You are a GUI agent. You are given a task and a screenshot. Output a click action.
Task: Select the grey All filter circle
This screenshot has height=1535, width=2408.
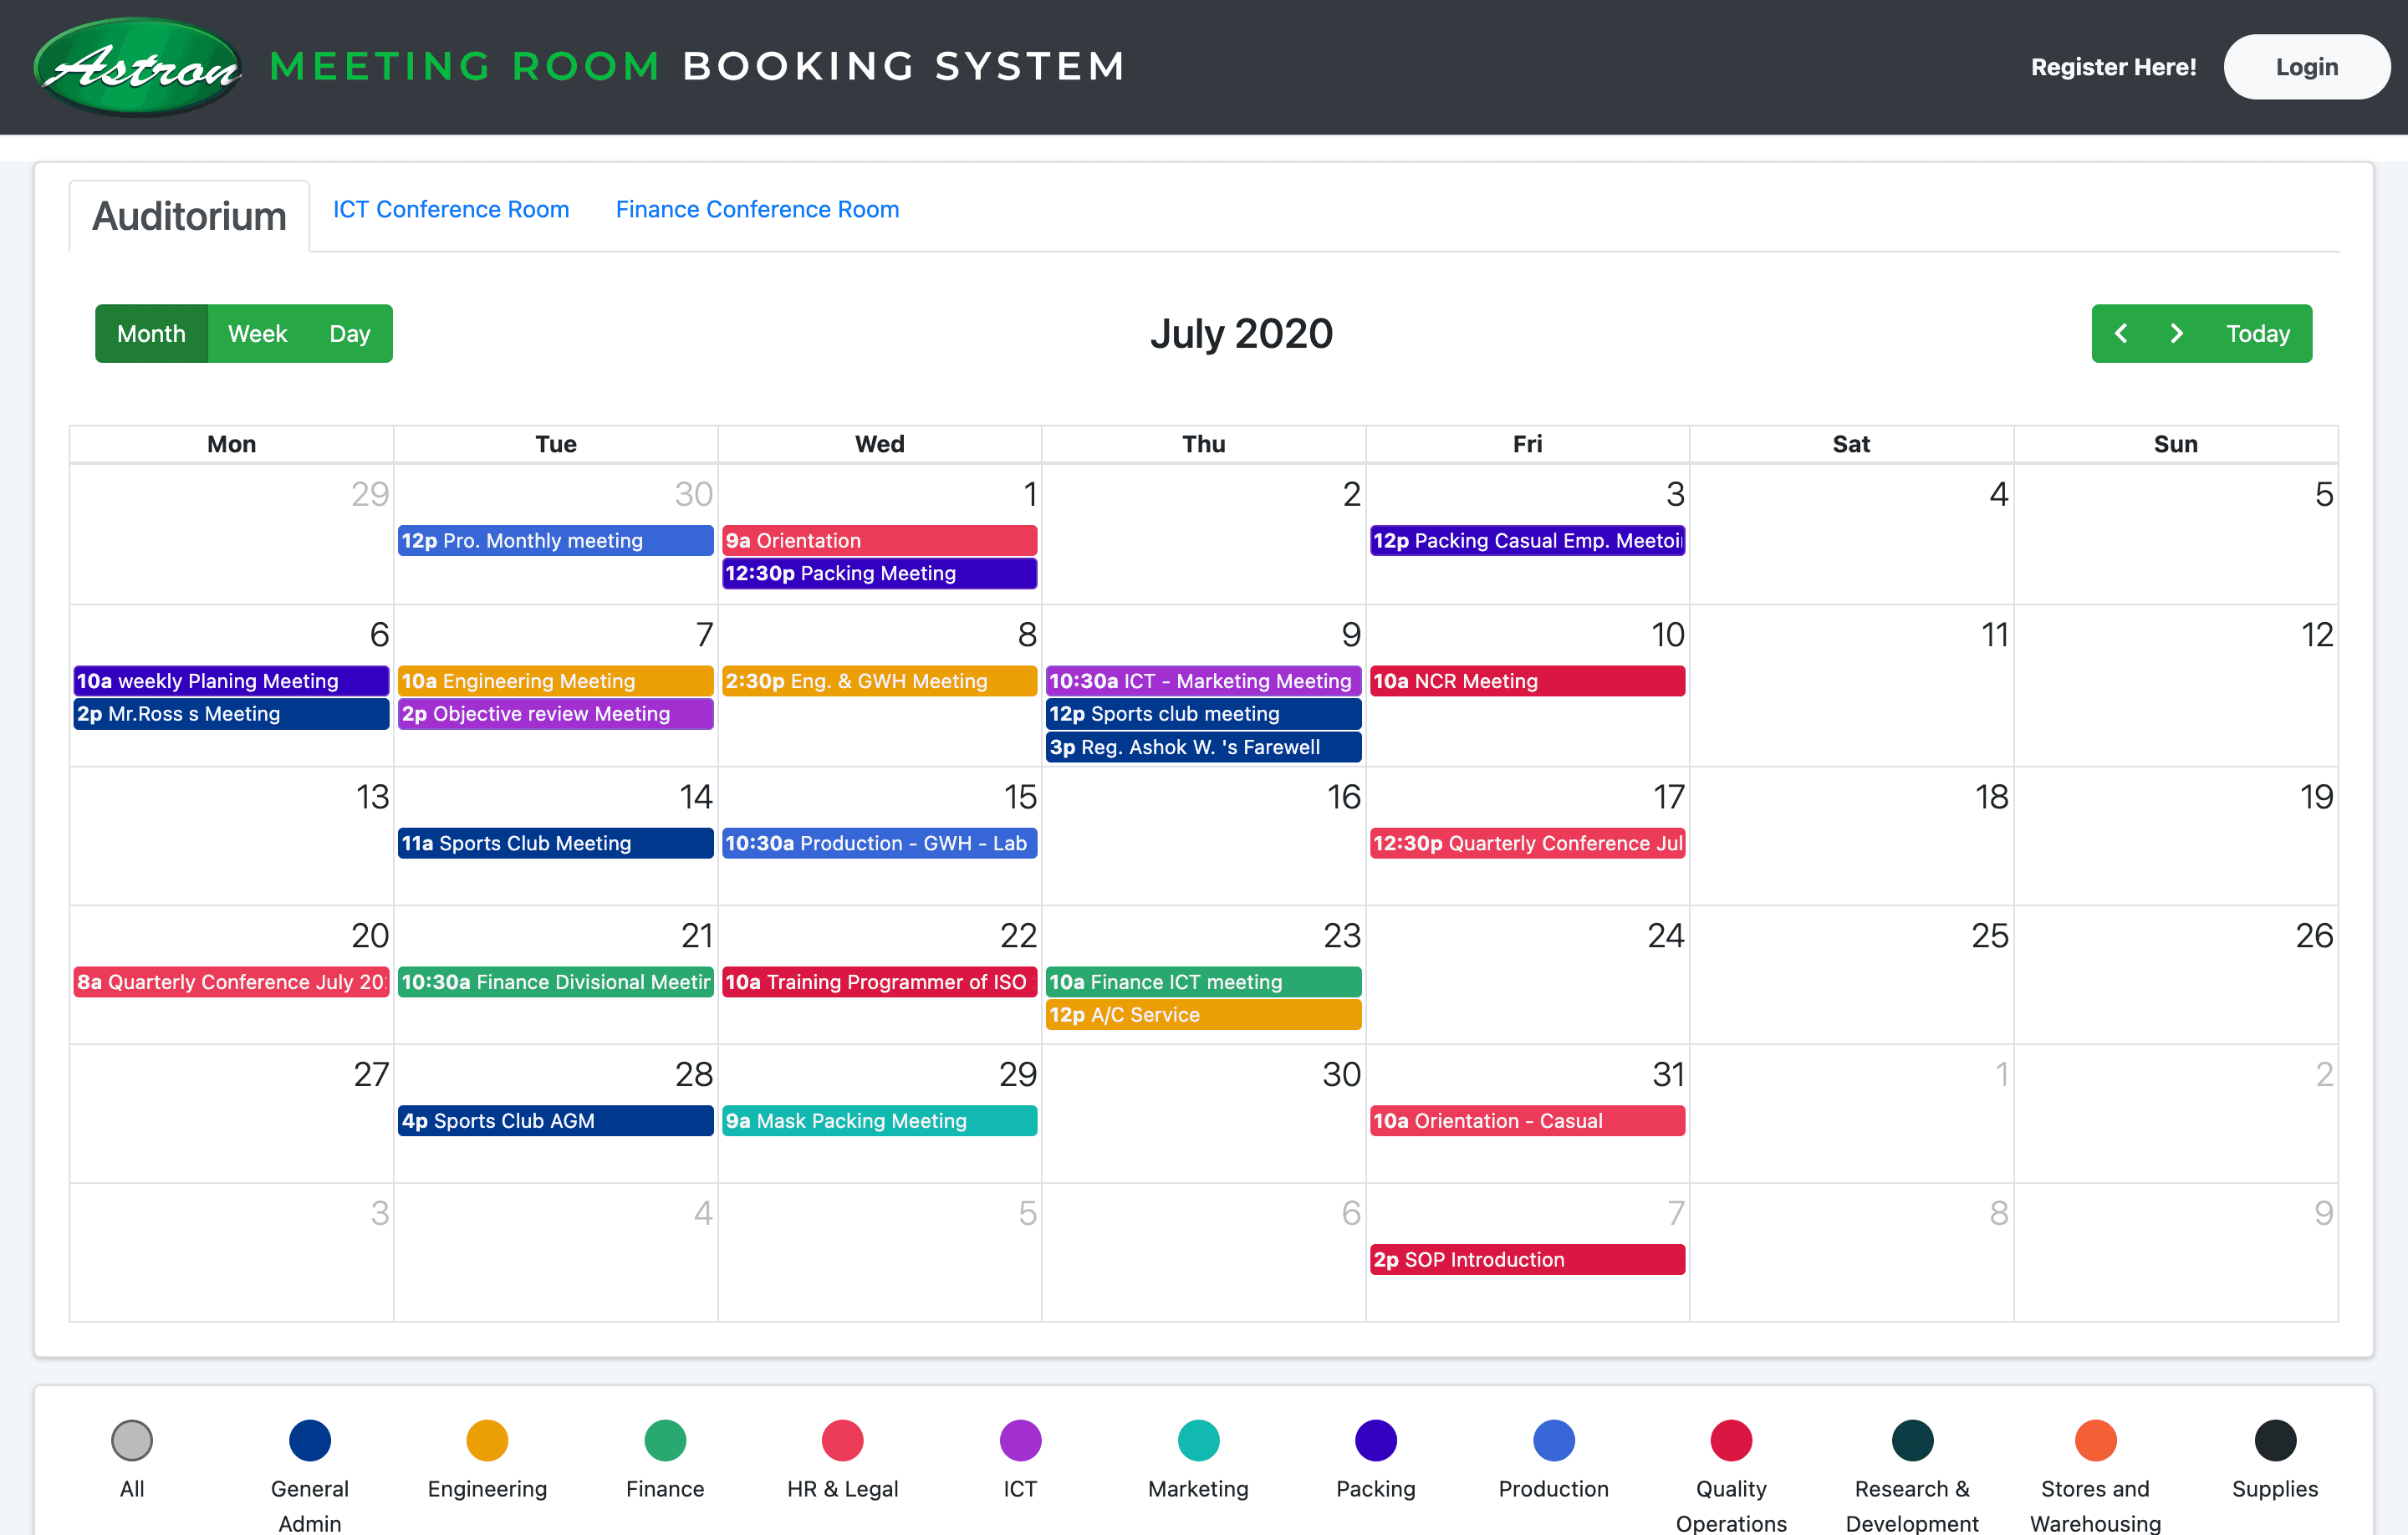tap(132, 1439)
